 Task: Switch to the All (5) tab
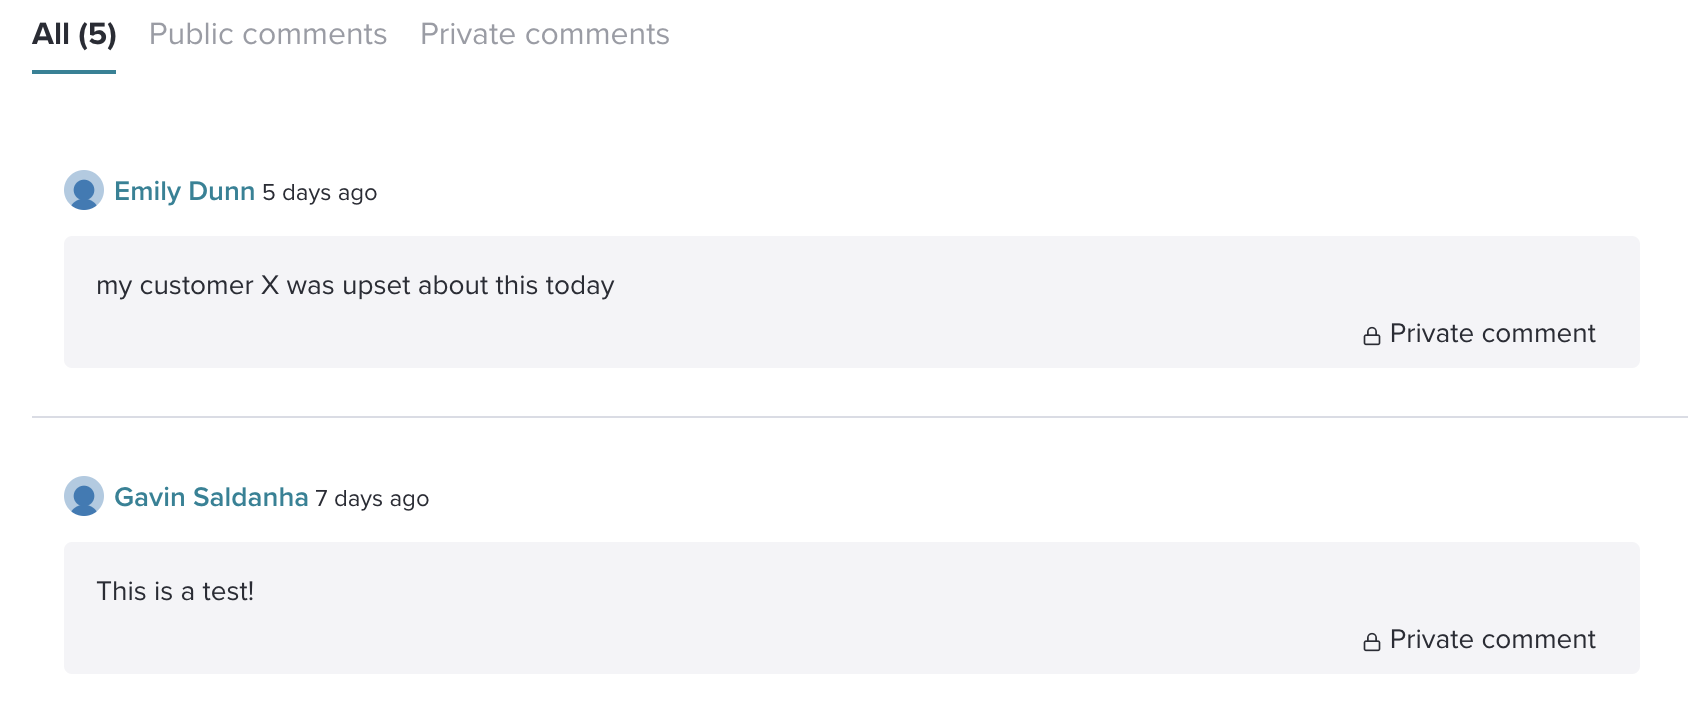(74, 34)
